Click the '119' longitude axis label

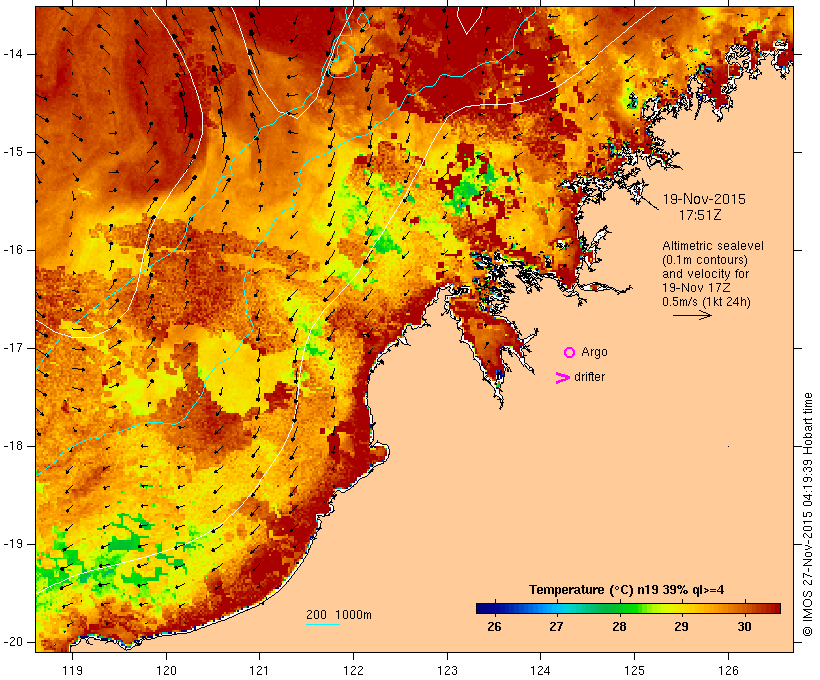tap(72, 671)
